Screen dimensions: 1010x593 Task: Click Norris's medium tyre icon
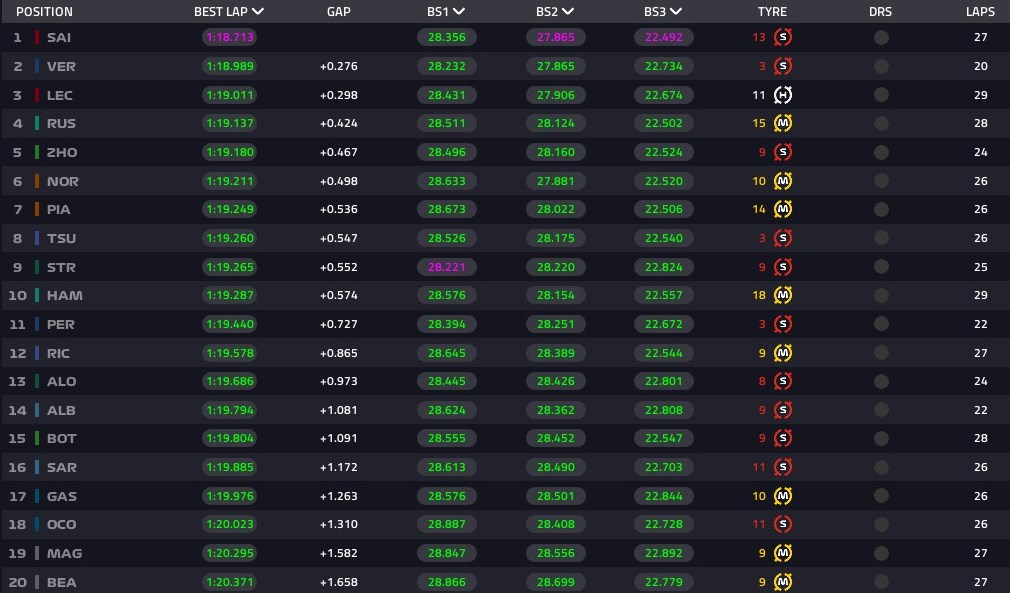[x=783, y=181]
